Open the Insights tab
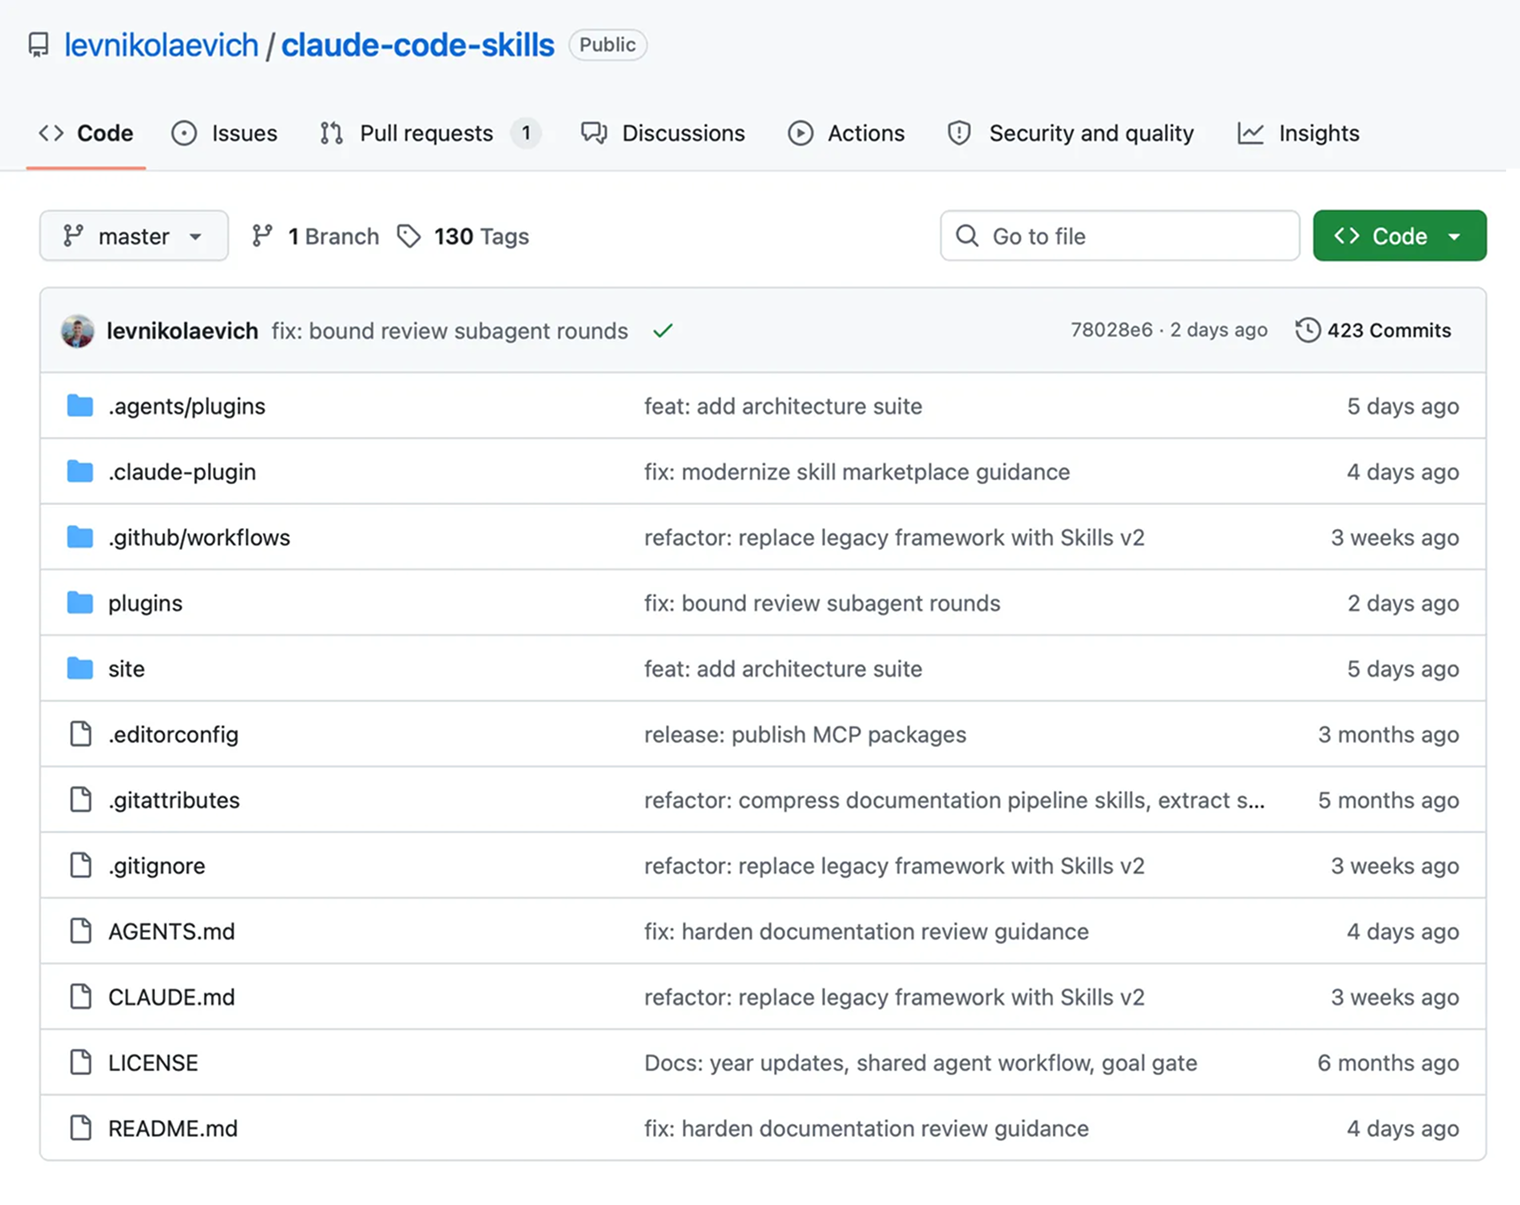The height and width of the screenshot is (1205, 1520). pos(1298,133)
